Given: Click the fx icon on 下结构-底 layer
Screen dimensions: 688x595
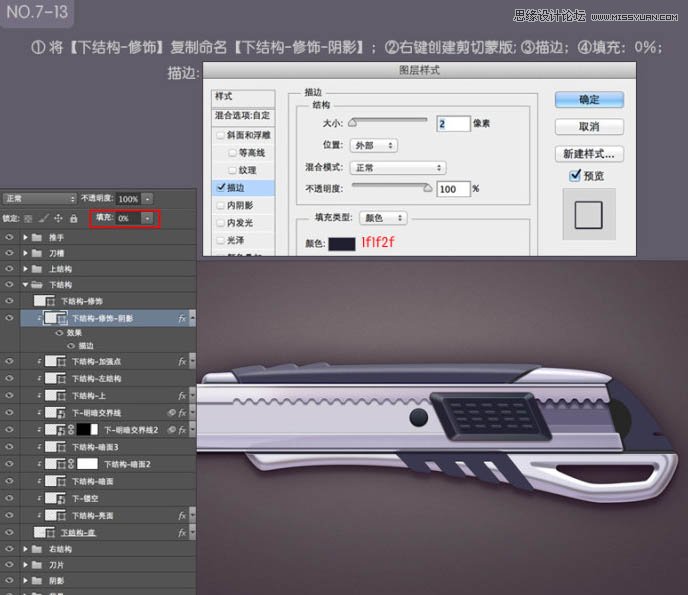Looking at the screenshot, I should point(182,533).
